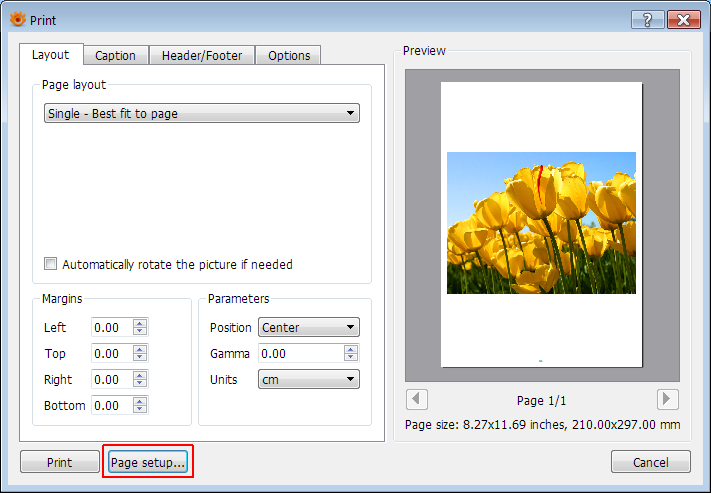Click the help question mark button

(x=648, y=20)
